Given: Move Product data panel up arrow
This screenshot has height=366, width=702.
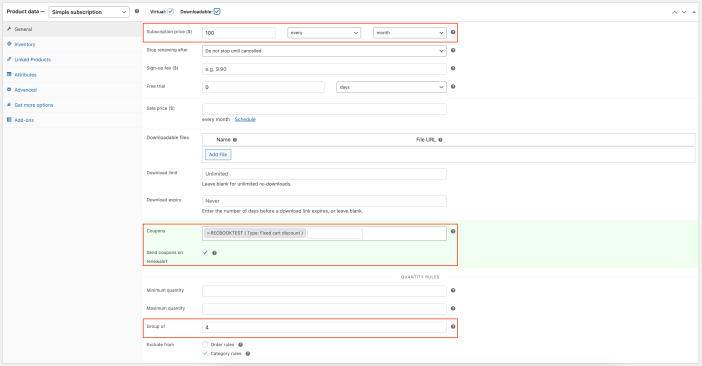Looking at the screenshot, I should [674, 12].
